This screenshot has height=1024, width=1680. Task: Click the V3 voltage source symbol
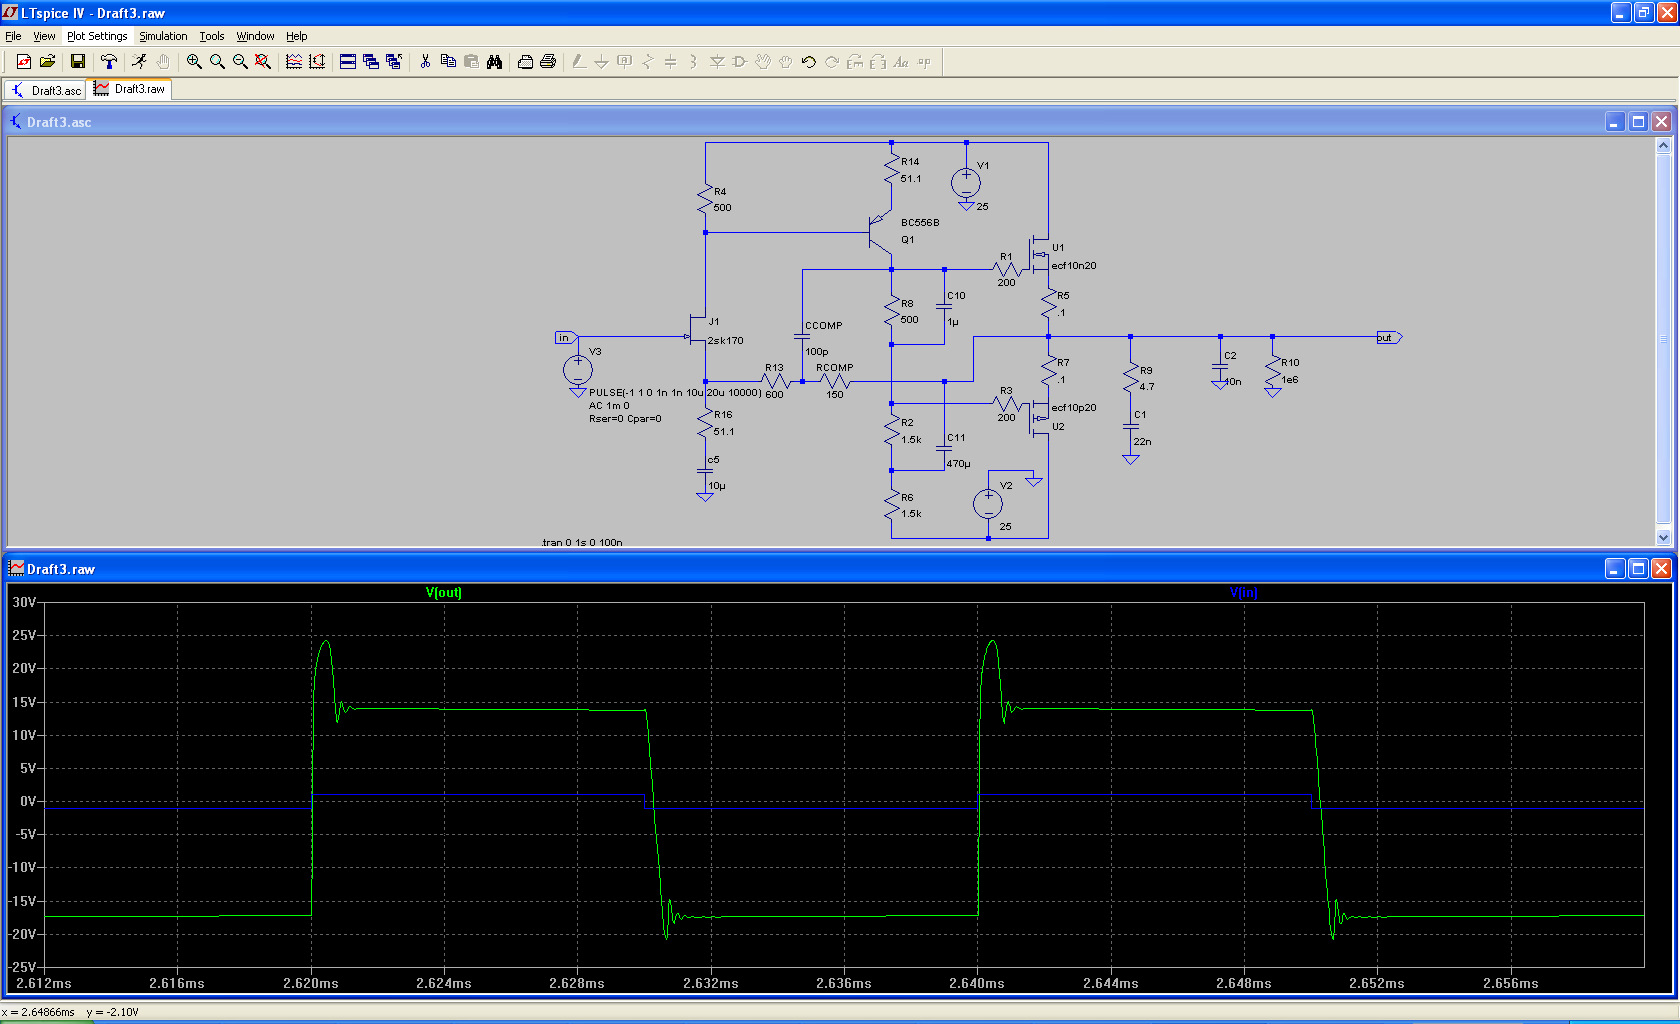[577, 370]
